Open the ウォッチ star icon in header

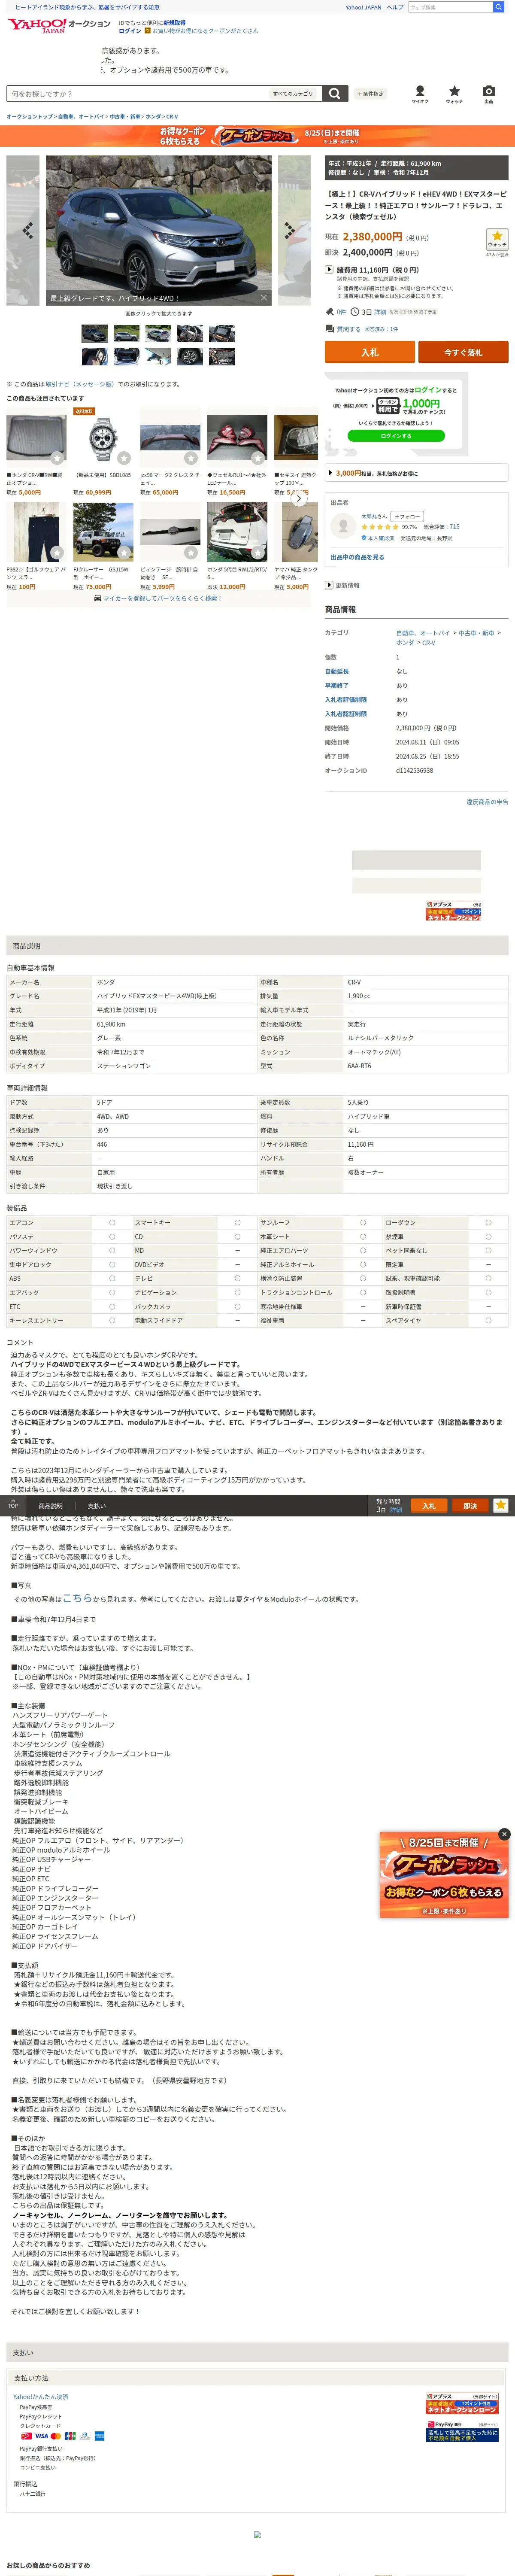[x=454, y=93]
